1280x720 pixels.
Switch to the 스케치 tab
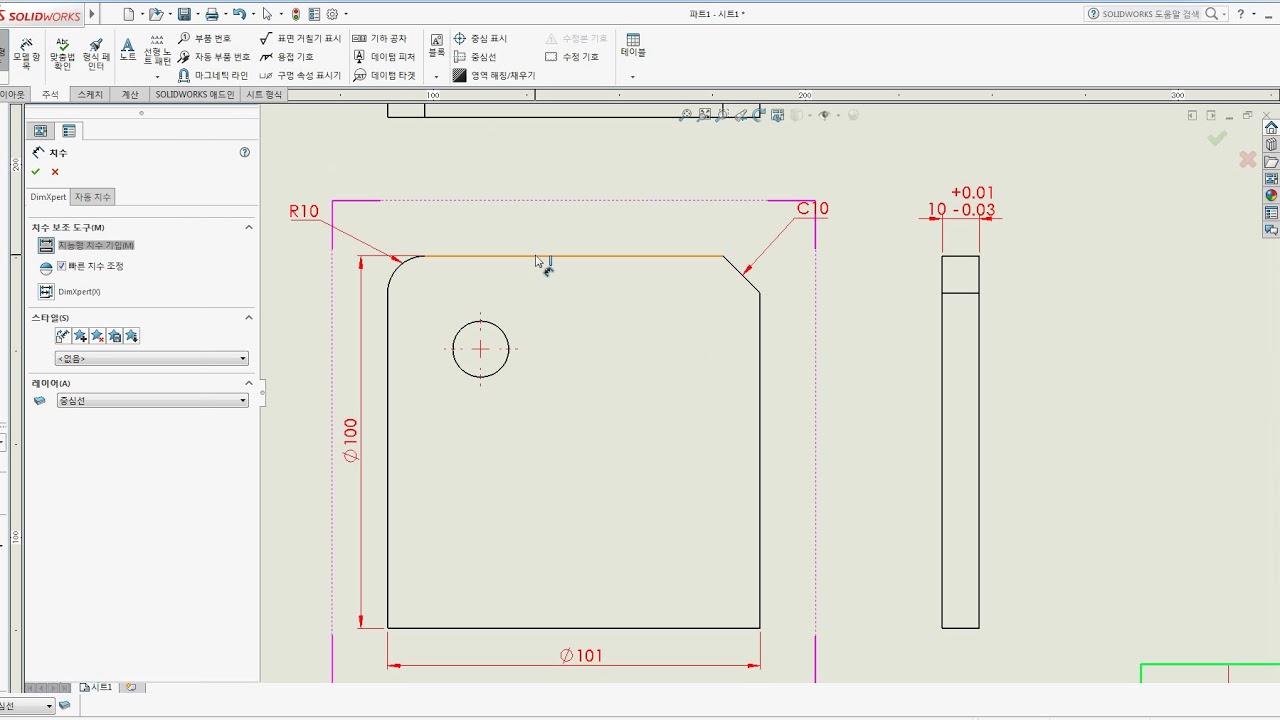pos(90,95)
